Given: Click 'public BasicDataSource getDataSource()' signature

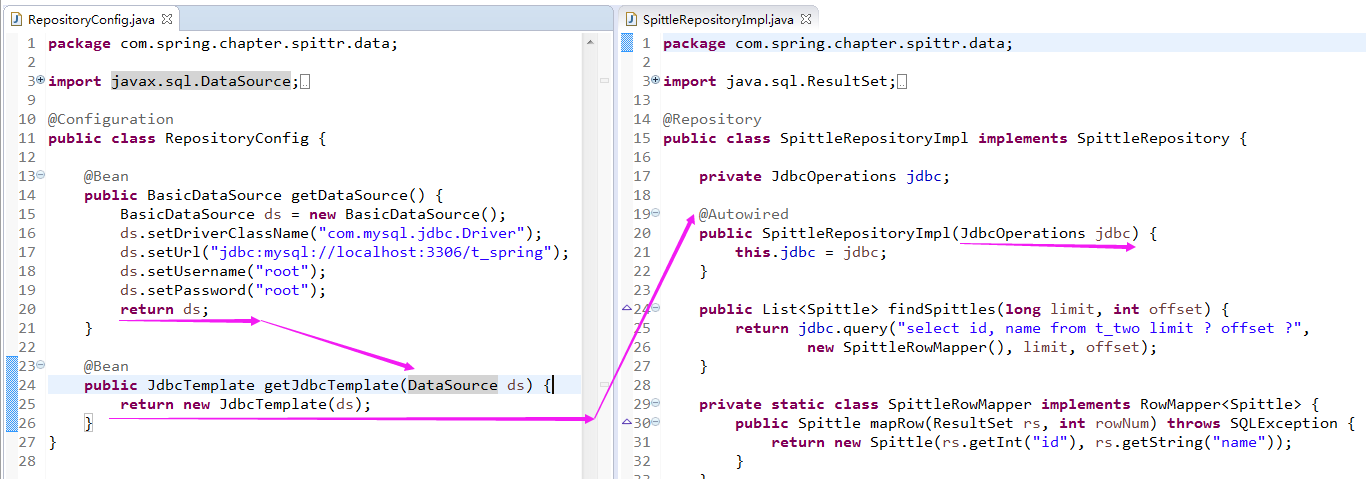Looking at the screenshot, I should coord(263,195).
